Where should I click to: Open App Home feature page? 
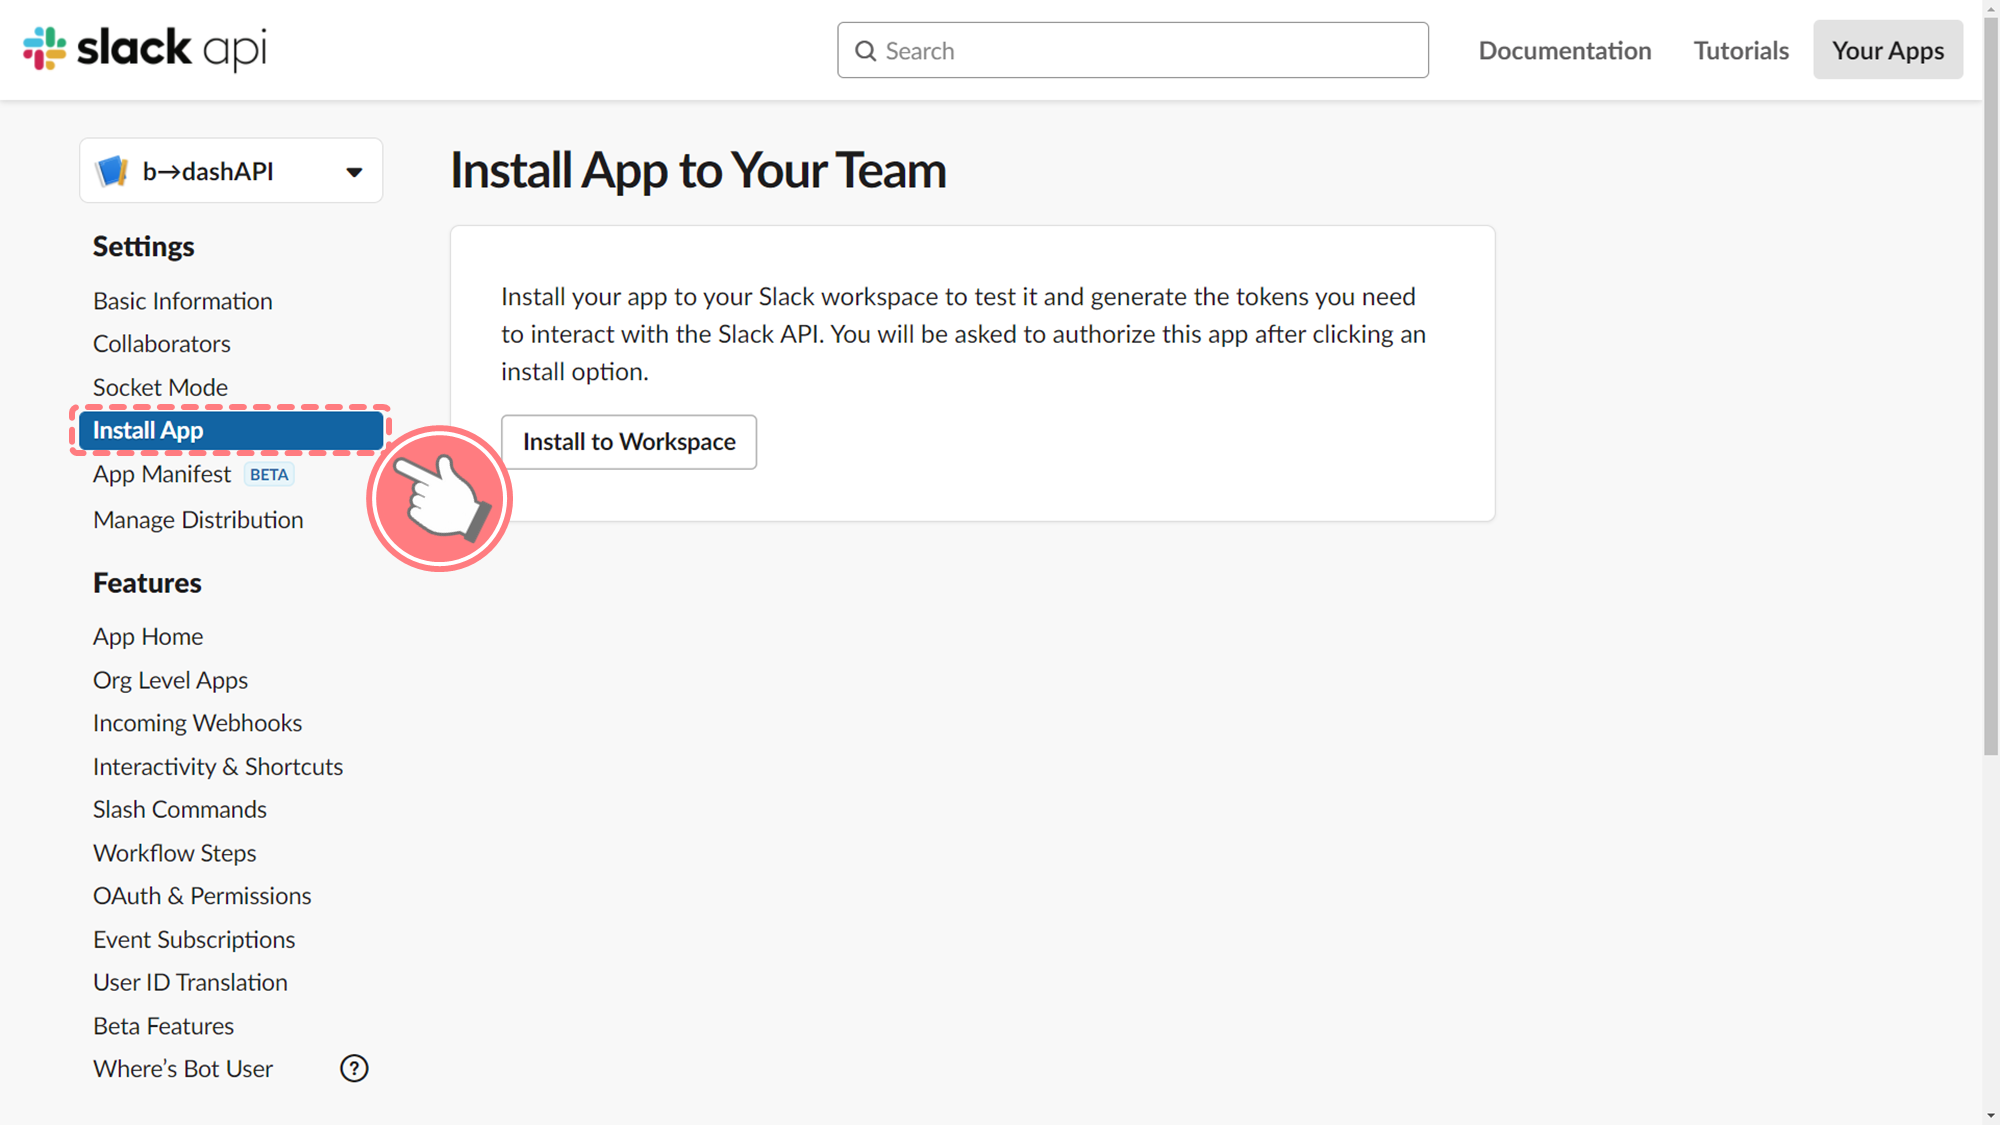pos(148,636)
